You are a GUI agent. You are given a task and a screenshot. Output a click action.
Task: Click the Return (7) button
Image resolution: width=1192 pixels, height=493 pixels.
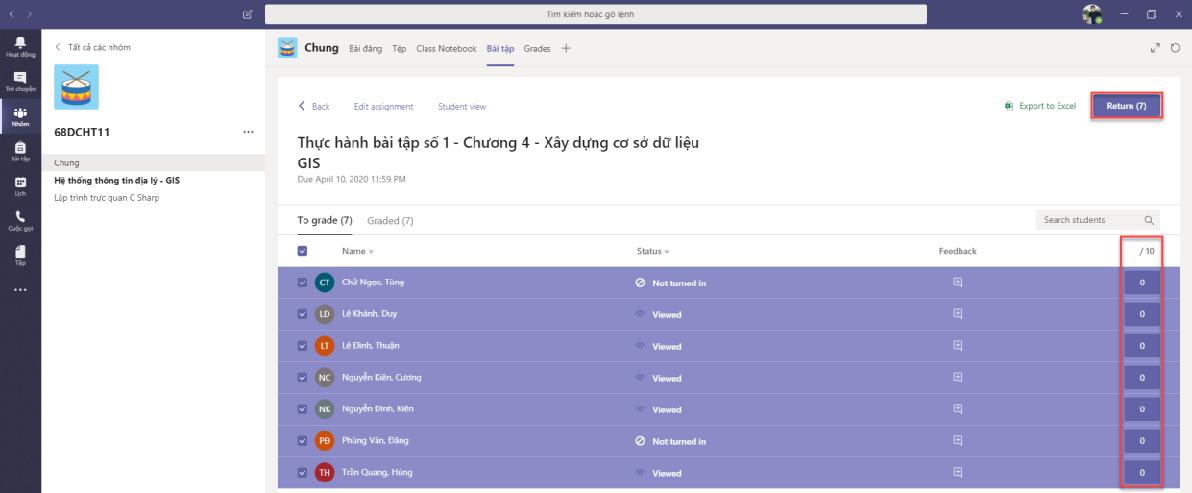pos(1126,107)
